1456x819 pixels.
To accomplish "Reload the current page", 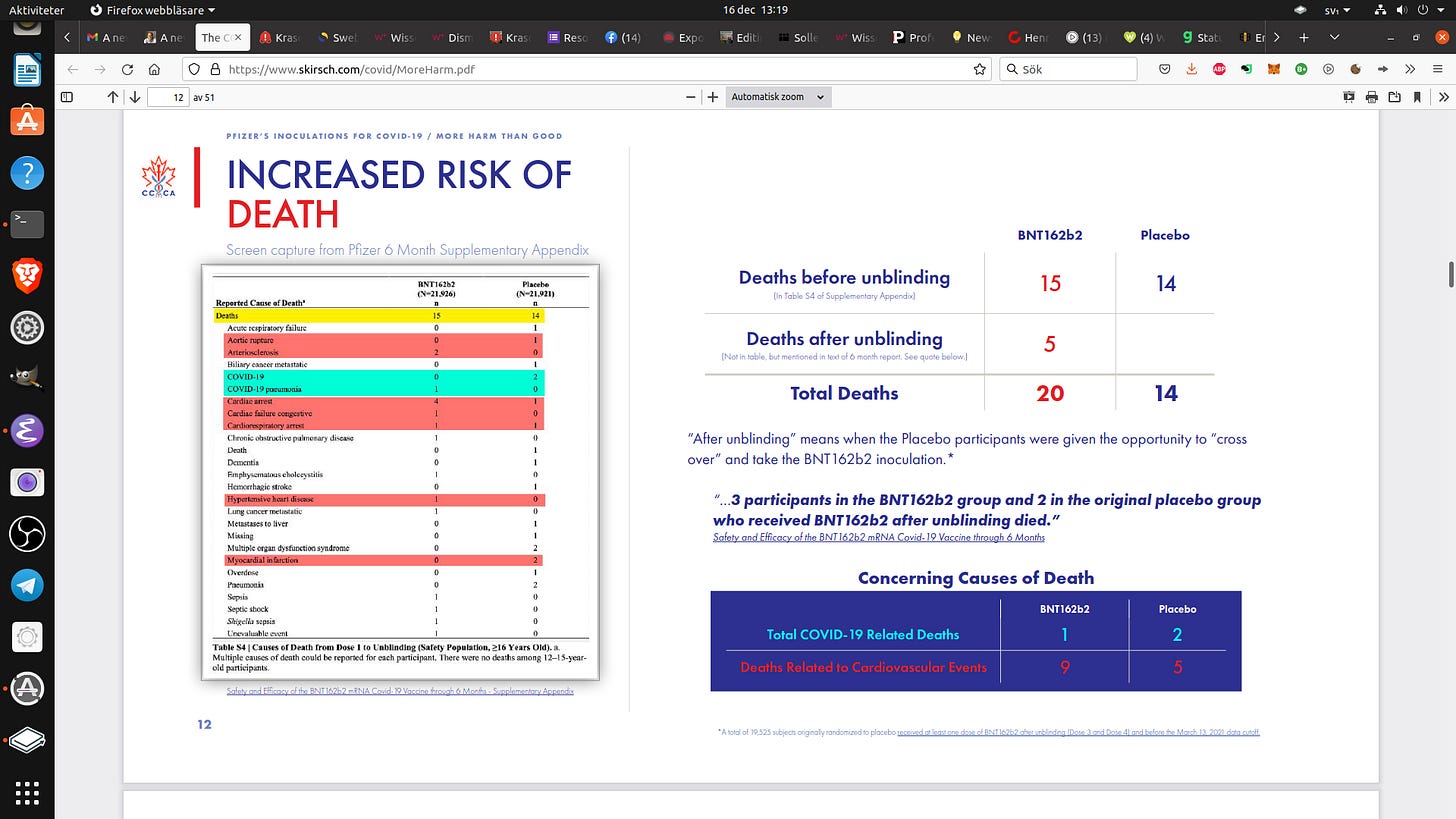I will (x=127, y=69).
